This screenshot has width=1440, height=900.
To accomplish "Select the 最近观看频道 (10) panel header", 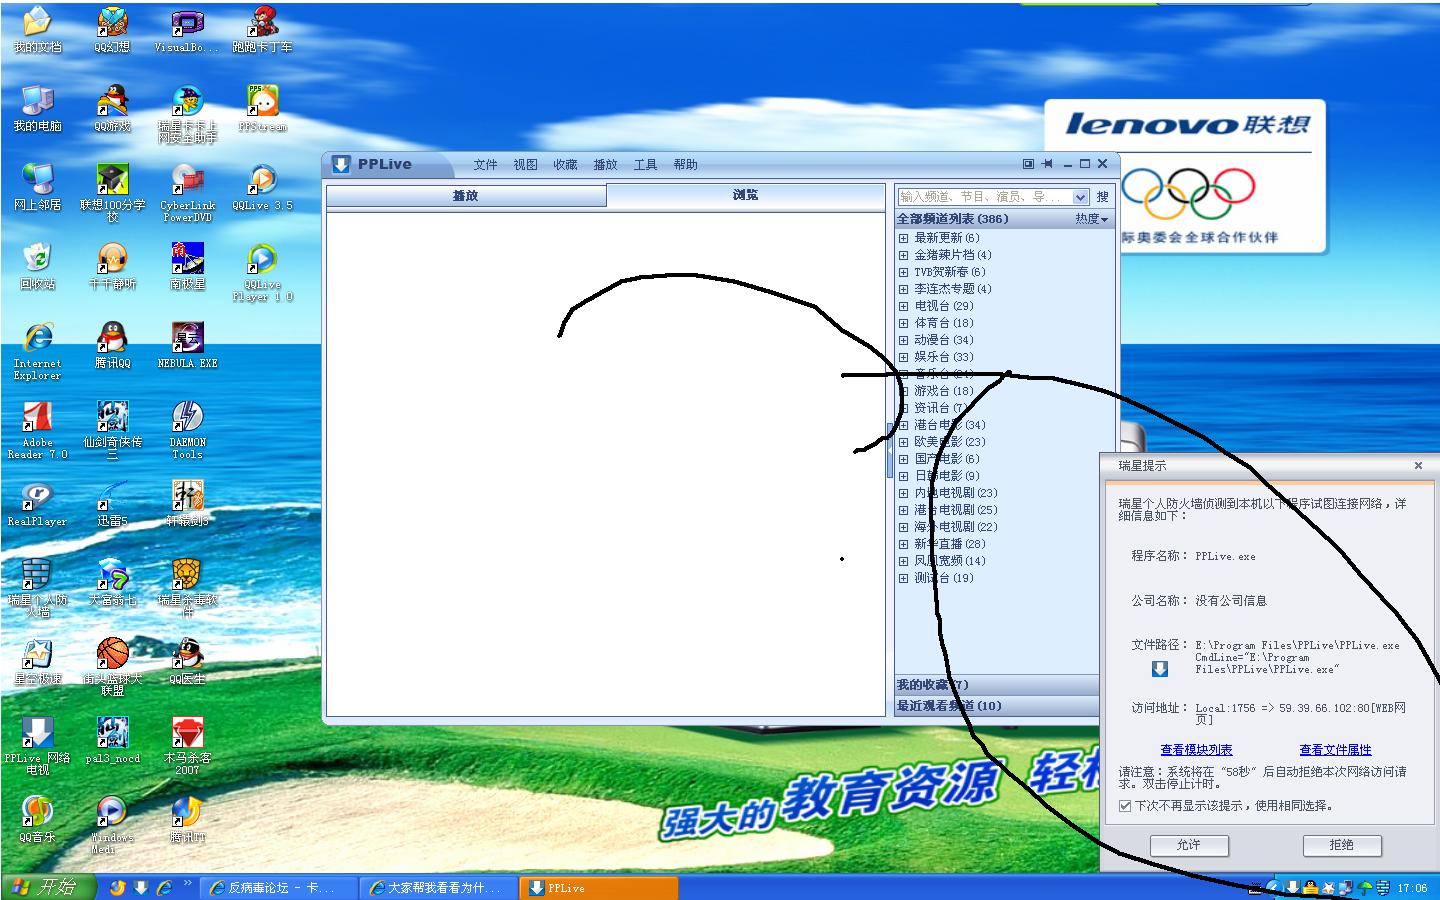I will coord(1004,706).
